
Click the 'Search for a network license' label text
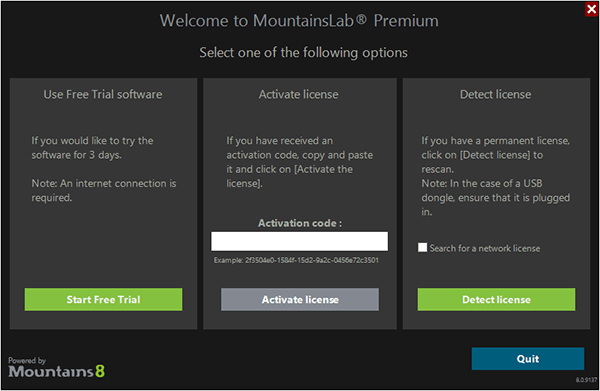[x=485, y=248]
